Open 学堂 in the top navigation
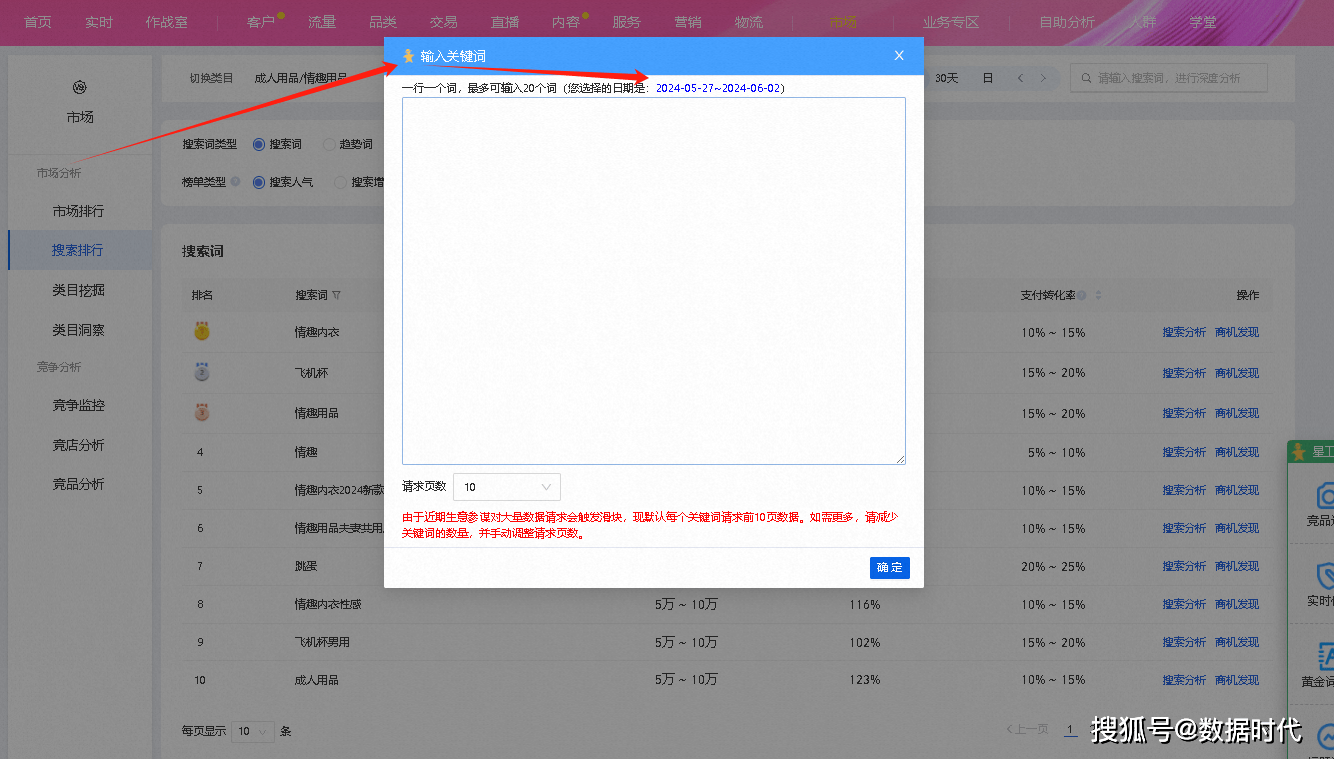This screenshot has width=1334, height=759. pos(1203,22)
